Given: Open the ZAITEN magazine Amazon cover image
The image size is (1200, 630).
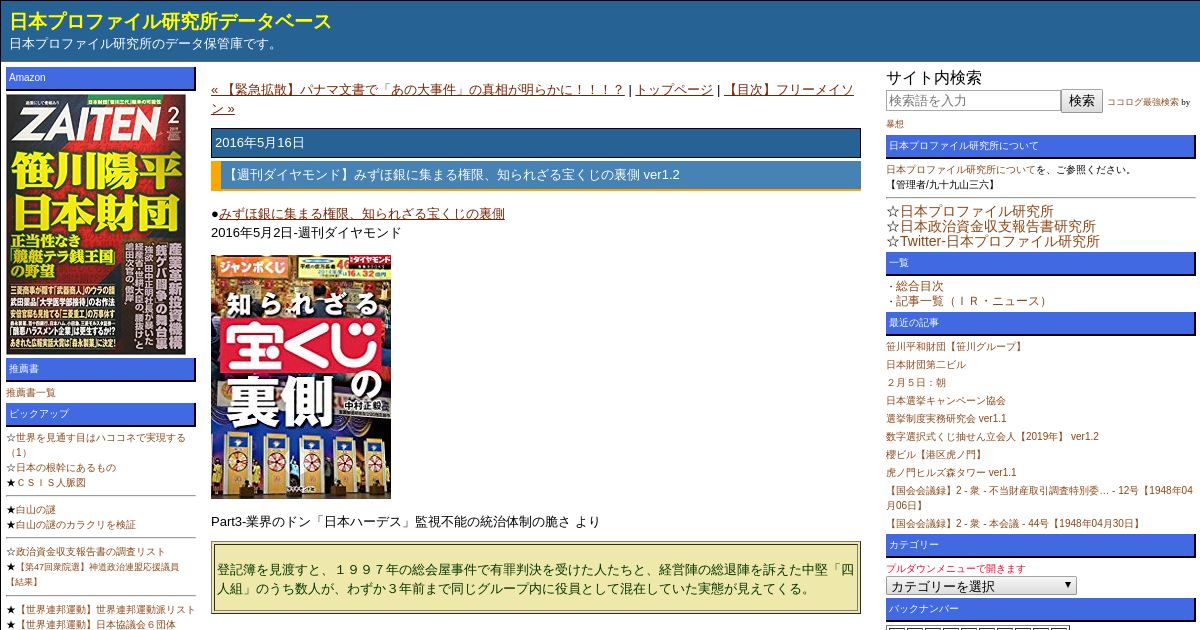Looking at the screenshot, I should tap(96, 224).
